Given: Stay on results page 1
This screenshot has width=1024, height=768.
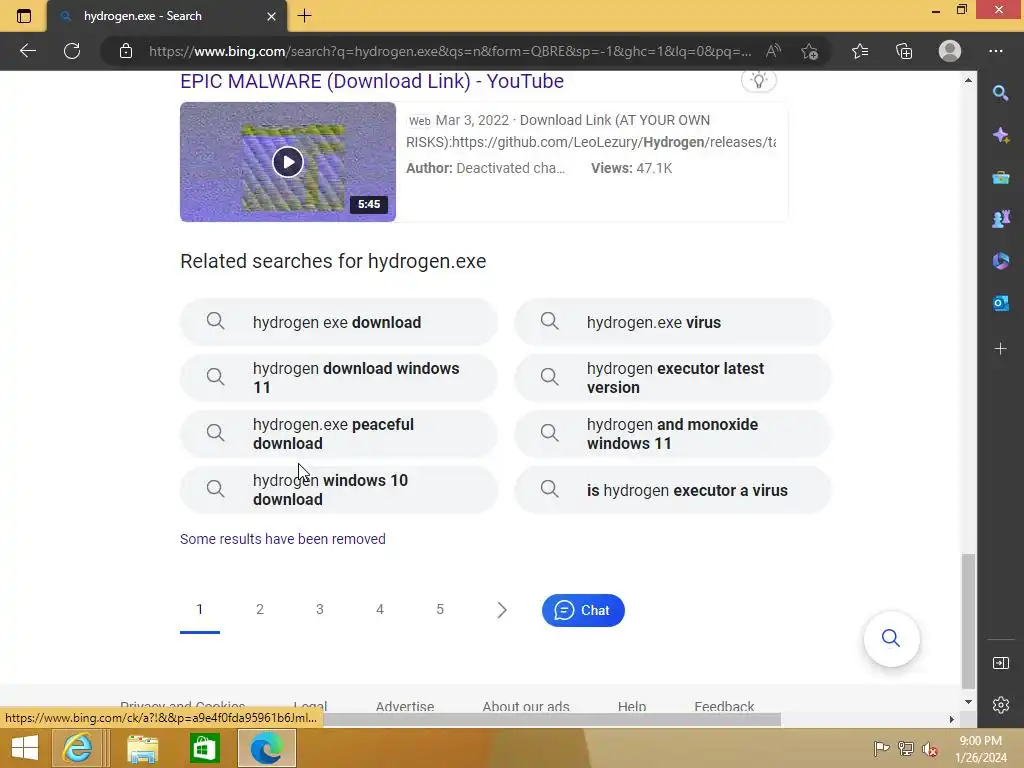Looking at the screenshot, I should click(x=200, y=609).
